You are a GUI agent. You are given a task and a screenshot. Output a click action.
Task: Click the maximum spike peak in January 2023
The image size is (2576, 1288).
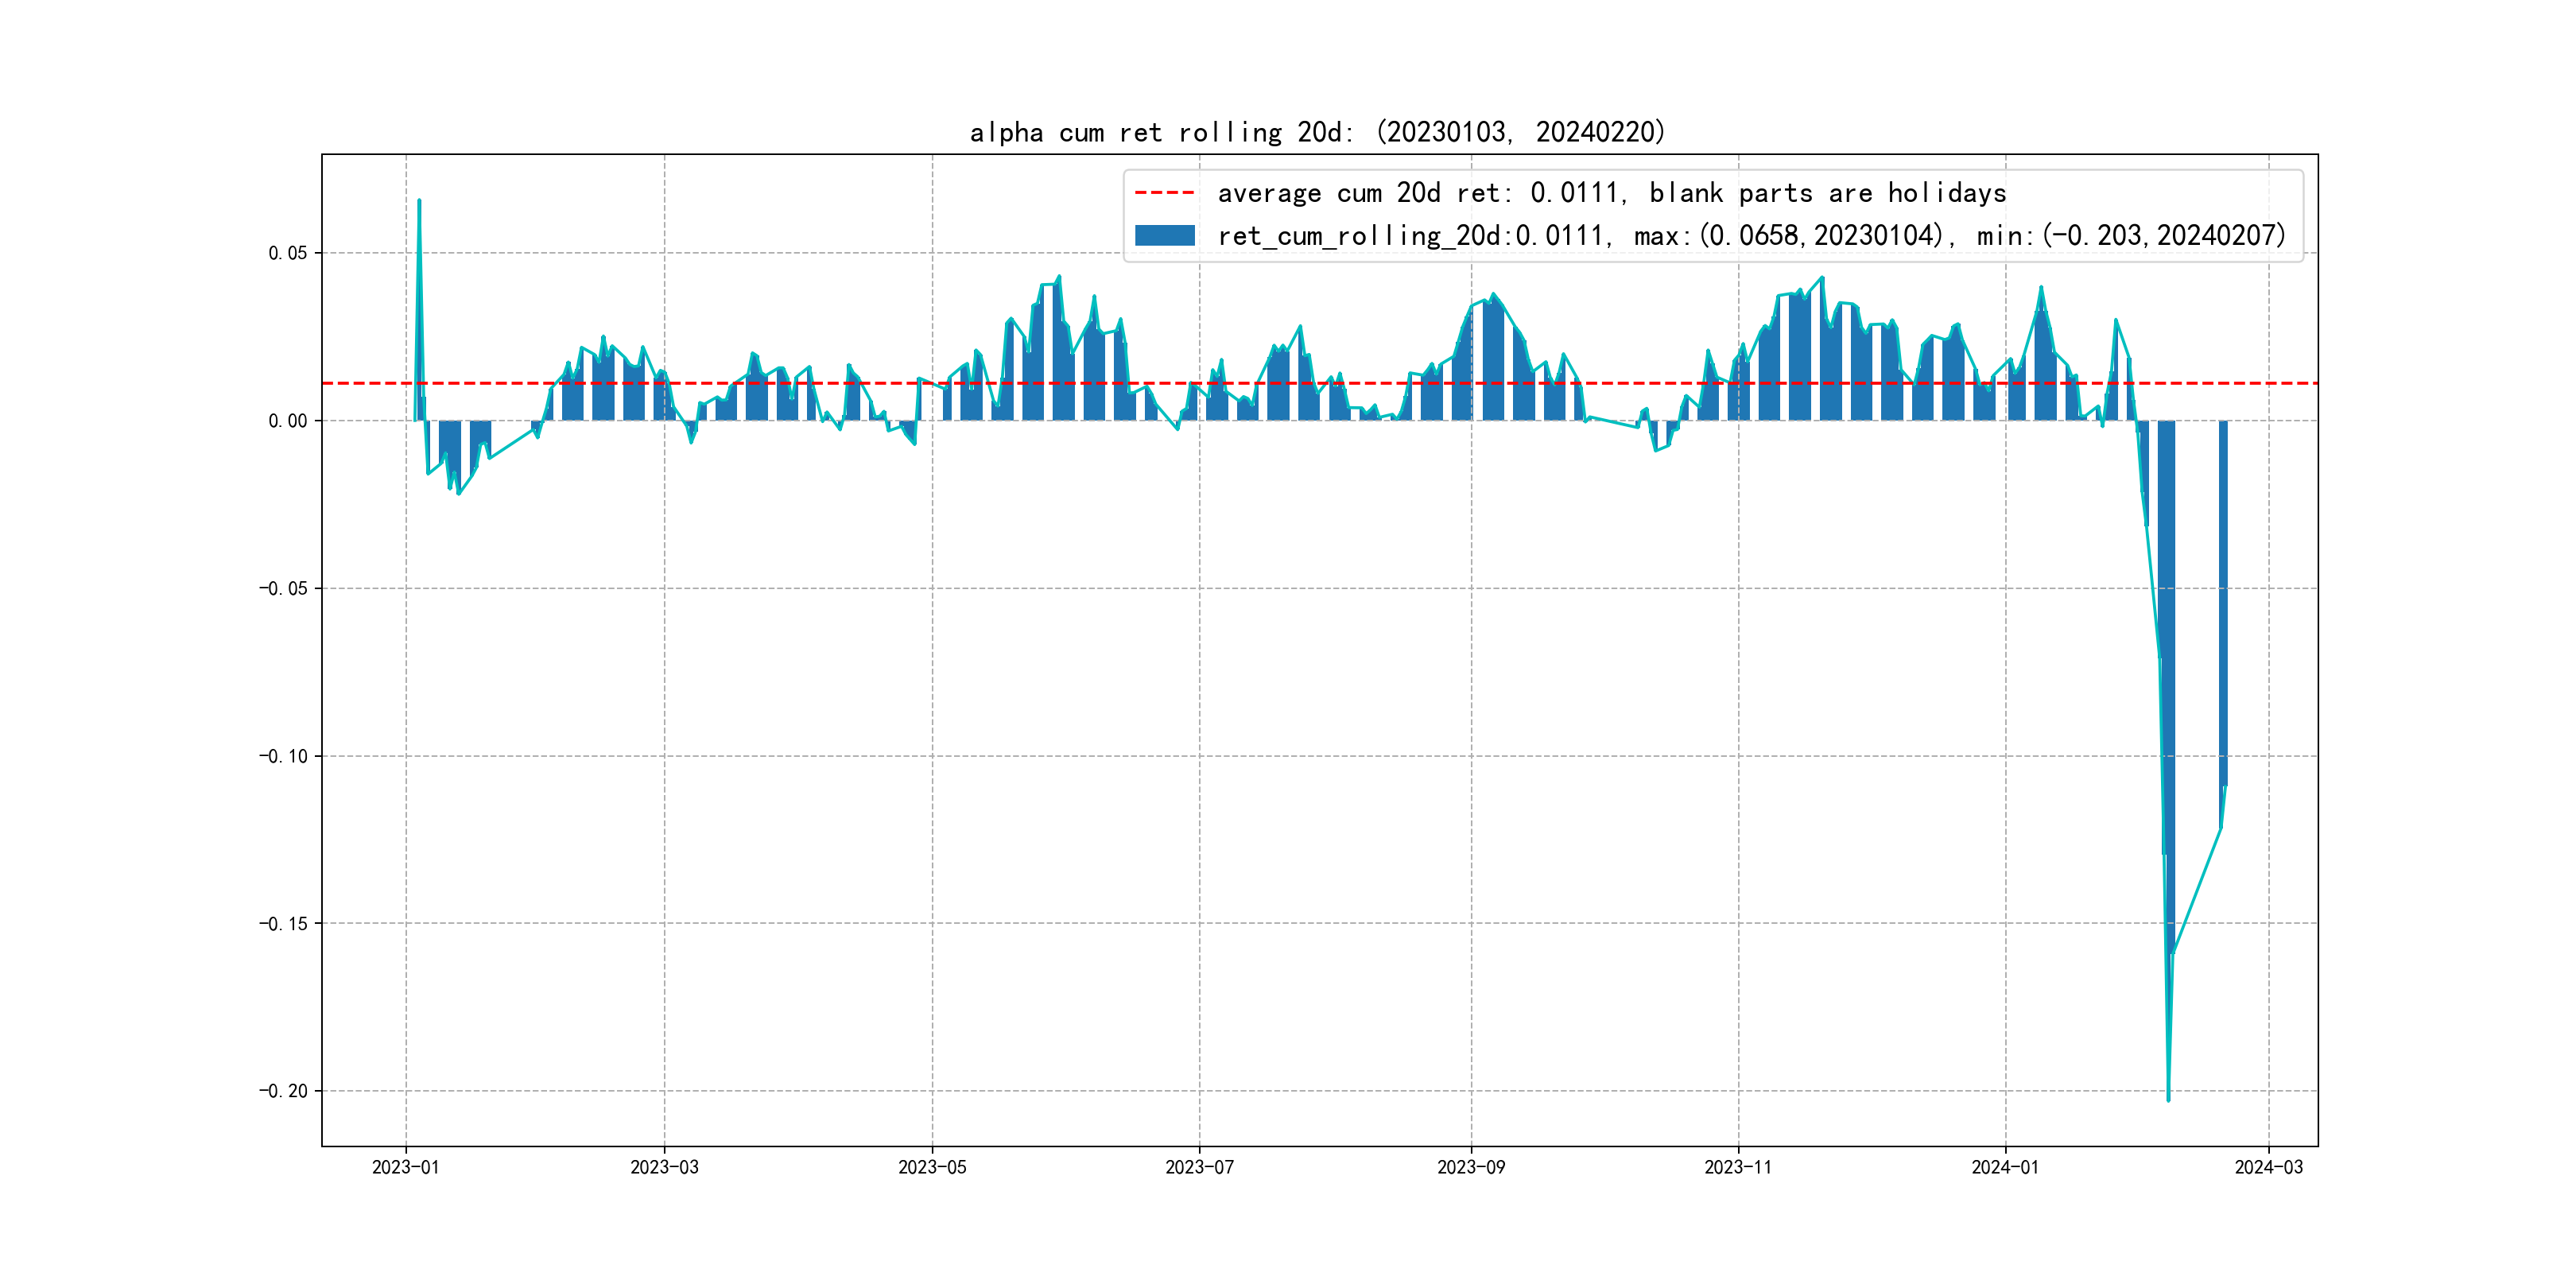click(419, 201)
